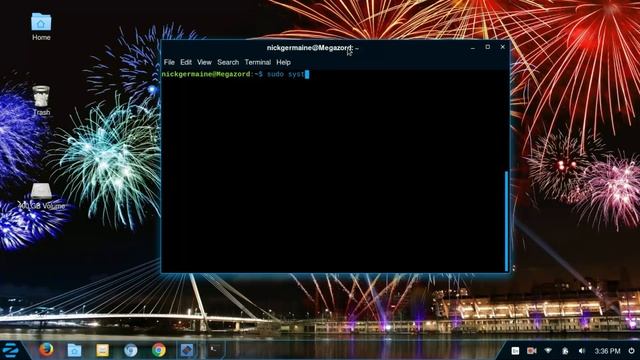The width and height of the screenshot is (640, 360).
Task: Click the terminal vertical scrollbar
Action: tap(507, 220)
